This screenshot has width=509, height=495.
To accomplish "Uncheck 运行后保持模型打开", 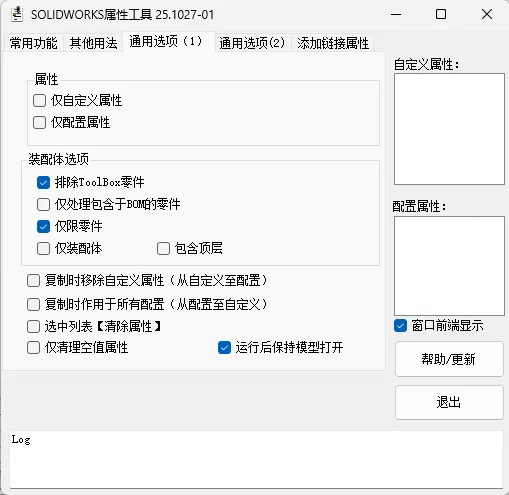I will 224,348.
